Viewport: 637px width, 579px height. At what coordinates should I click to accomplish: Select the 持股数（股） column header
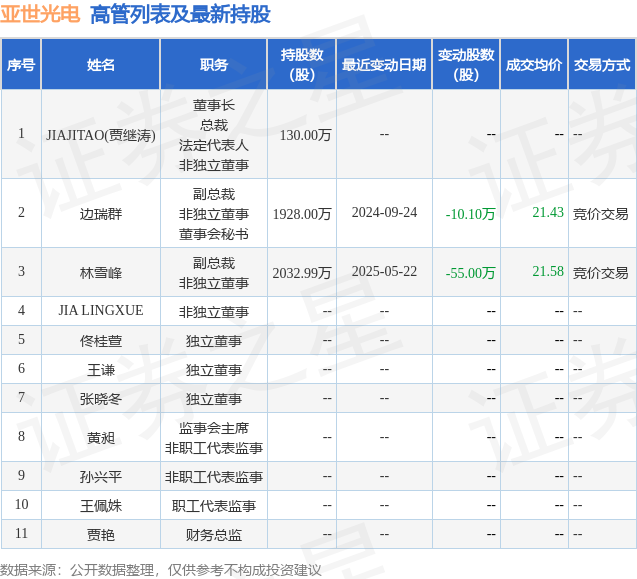click(x=301, y=65)
